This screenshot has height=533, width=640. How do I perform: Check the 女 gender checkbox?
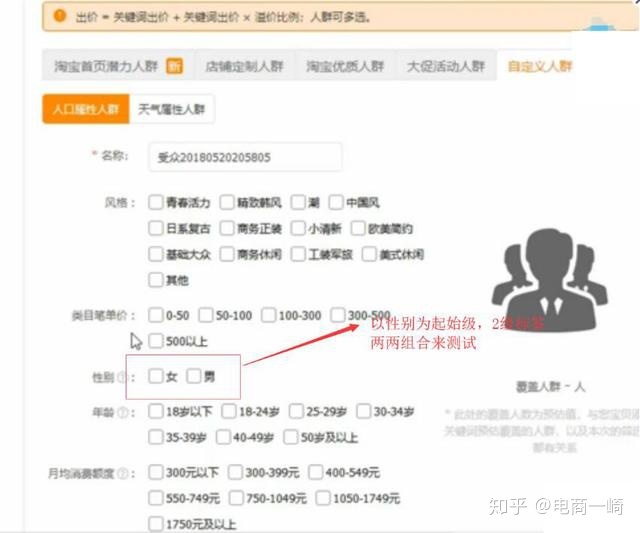pos(156,376)
